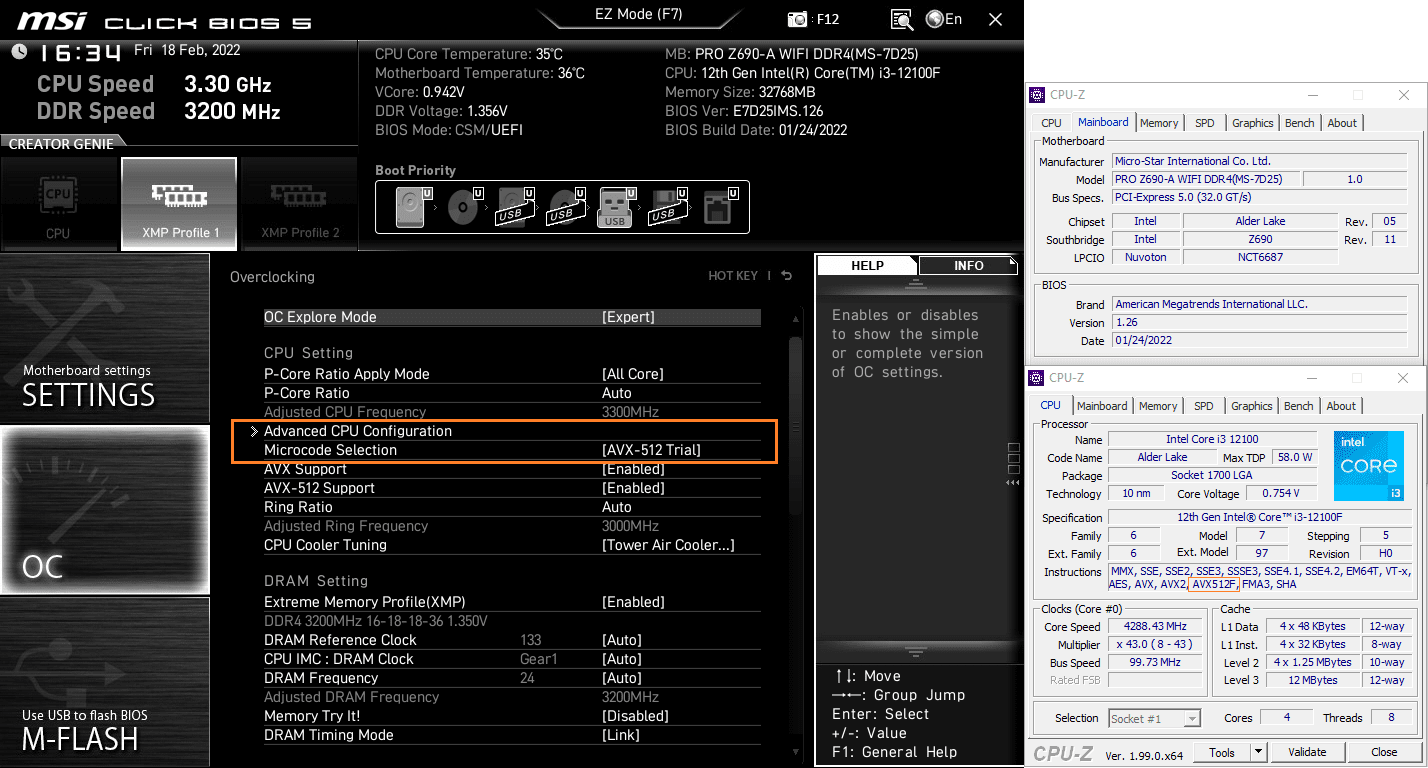The image size is (1428, 768).
Task: Open Socket #1 Selection dropdown in CPU-Z
Action: [1154, 718]
